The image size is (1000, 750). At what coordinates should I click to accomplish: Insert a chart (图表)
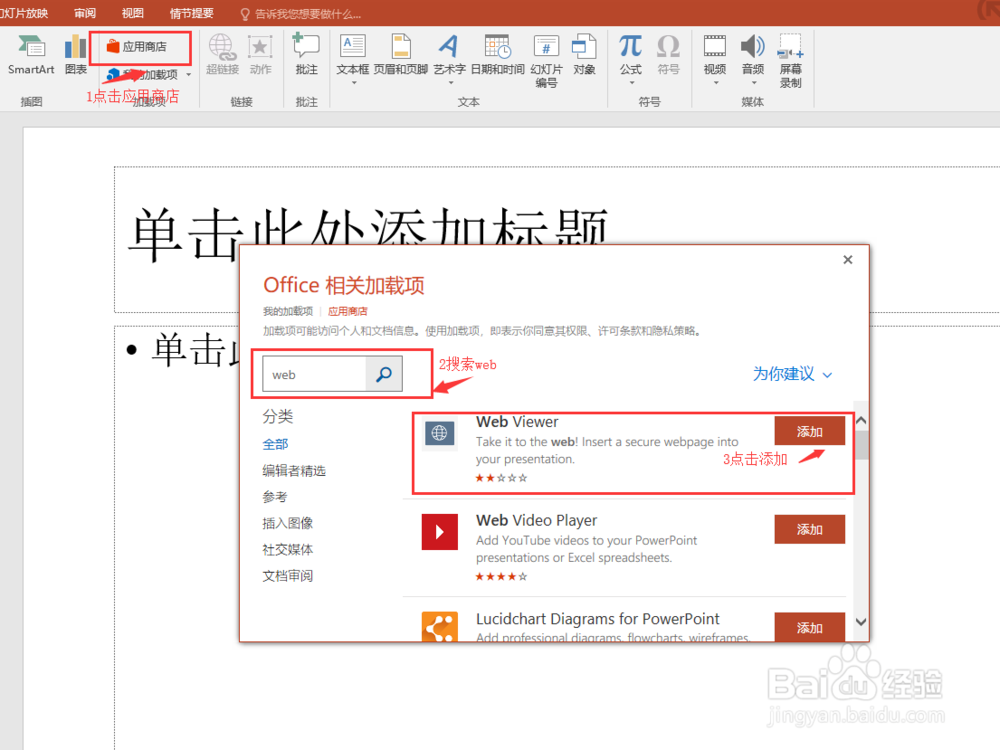pos(75,55)
